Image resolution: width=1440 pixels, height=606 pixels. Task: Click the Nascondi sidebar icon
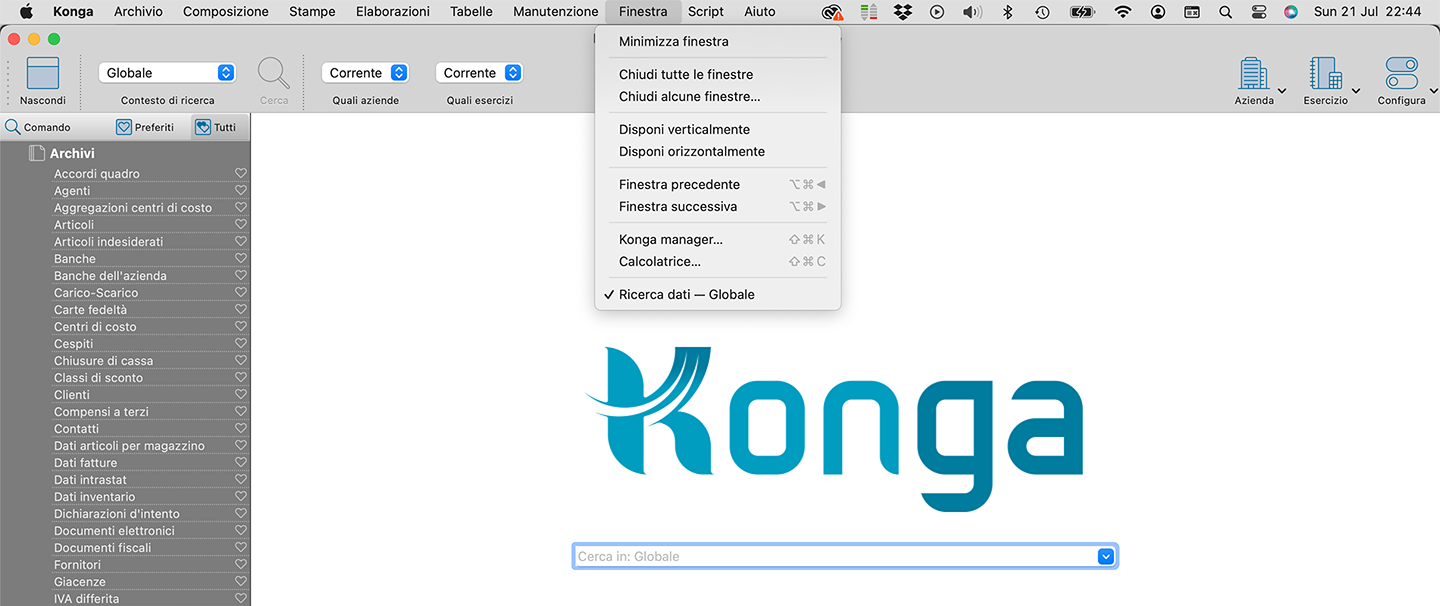(42, 74)
